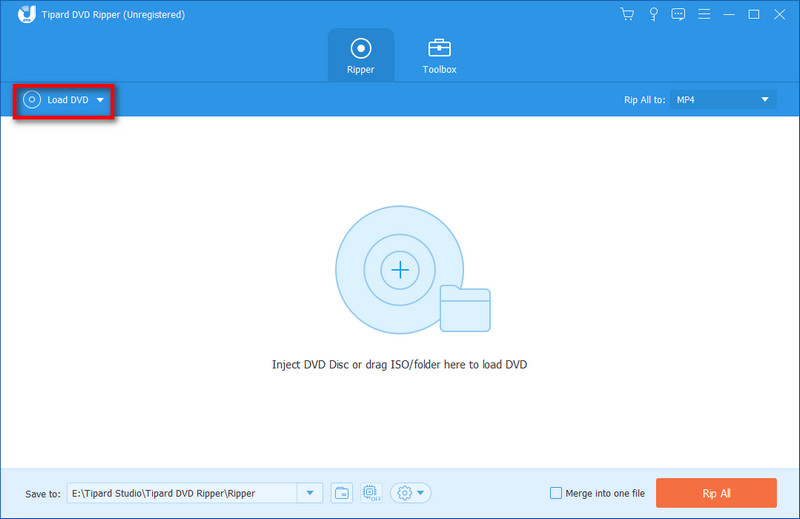Click the plus disc icon to load DVD
Viewport: 800px width, 519px height.
(400, 270)
